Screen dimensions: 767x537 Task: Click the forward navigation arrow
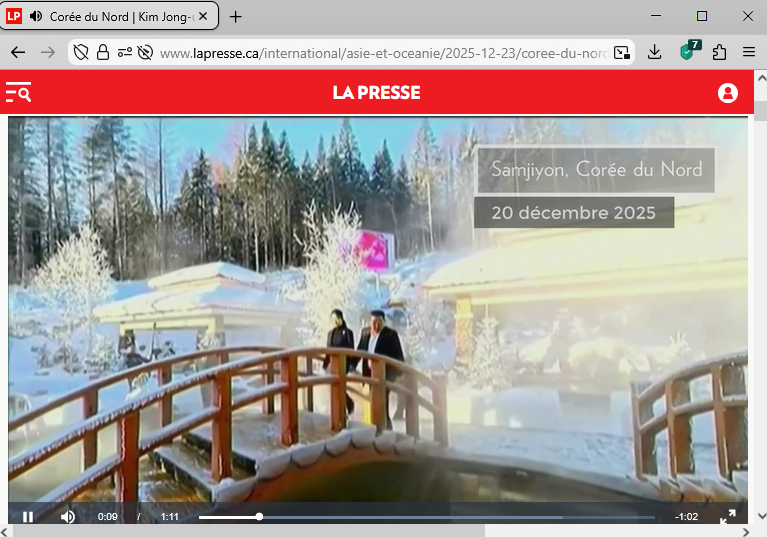[x=48, y=52]
